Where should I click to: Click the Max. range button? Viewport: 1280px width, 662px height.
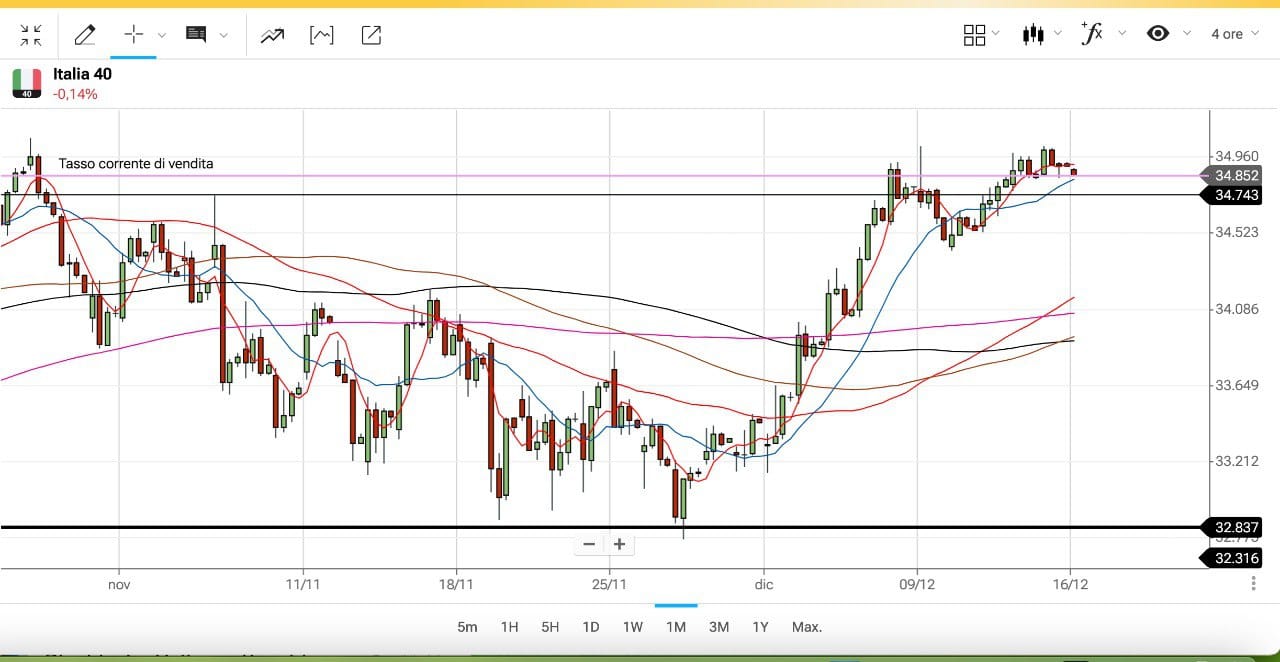[806, 627]
